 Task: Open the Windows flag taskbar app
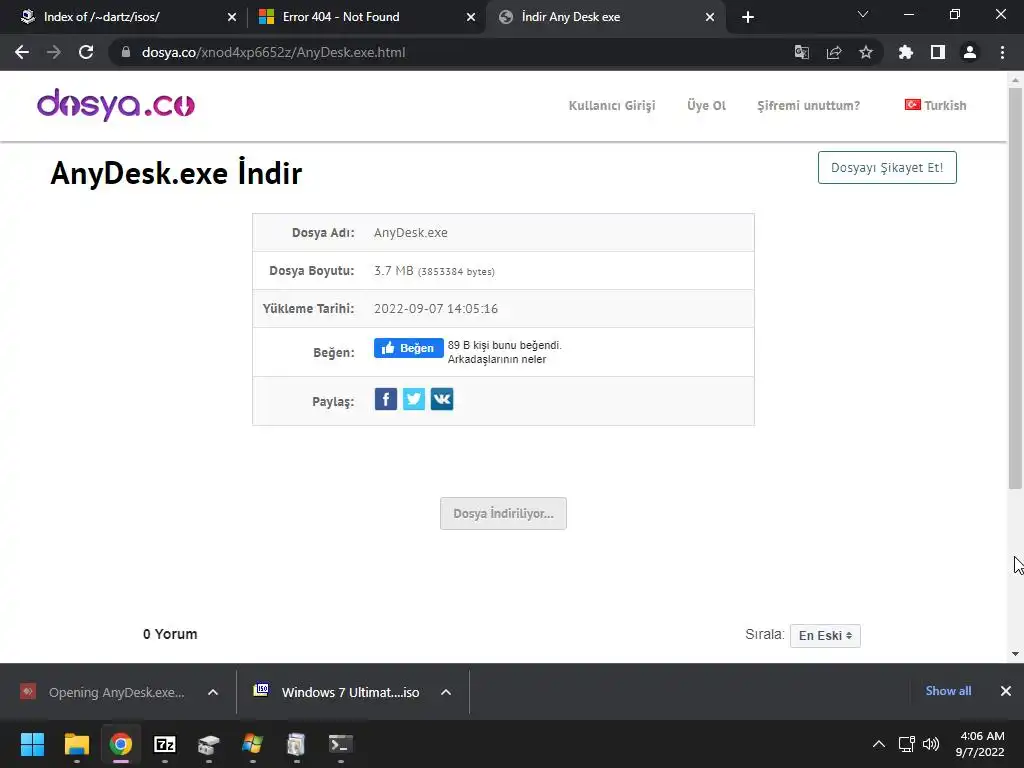pyautogui.click(x=252, y=744)
